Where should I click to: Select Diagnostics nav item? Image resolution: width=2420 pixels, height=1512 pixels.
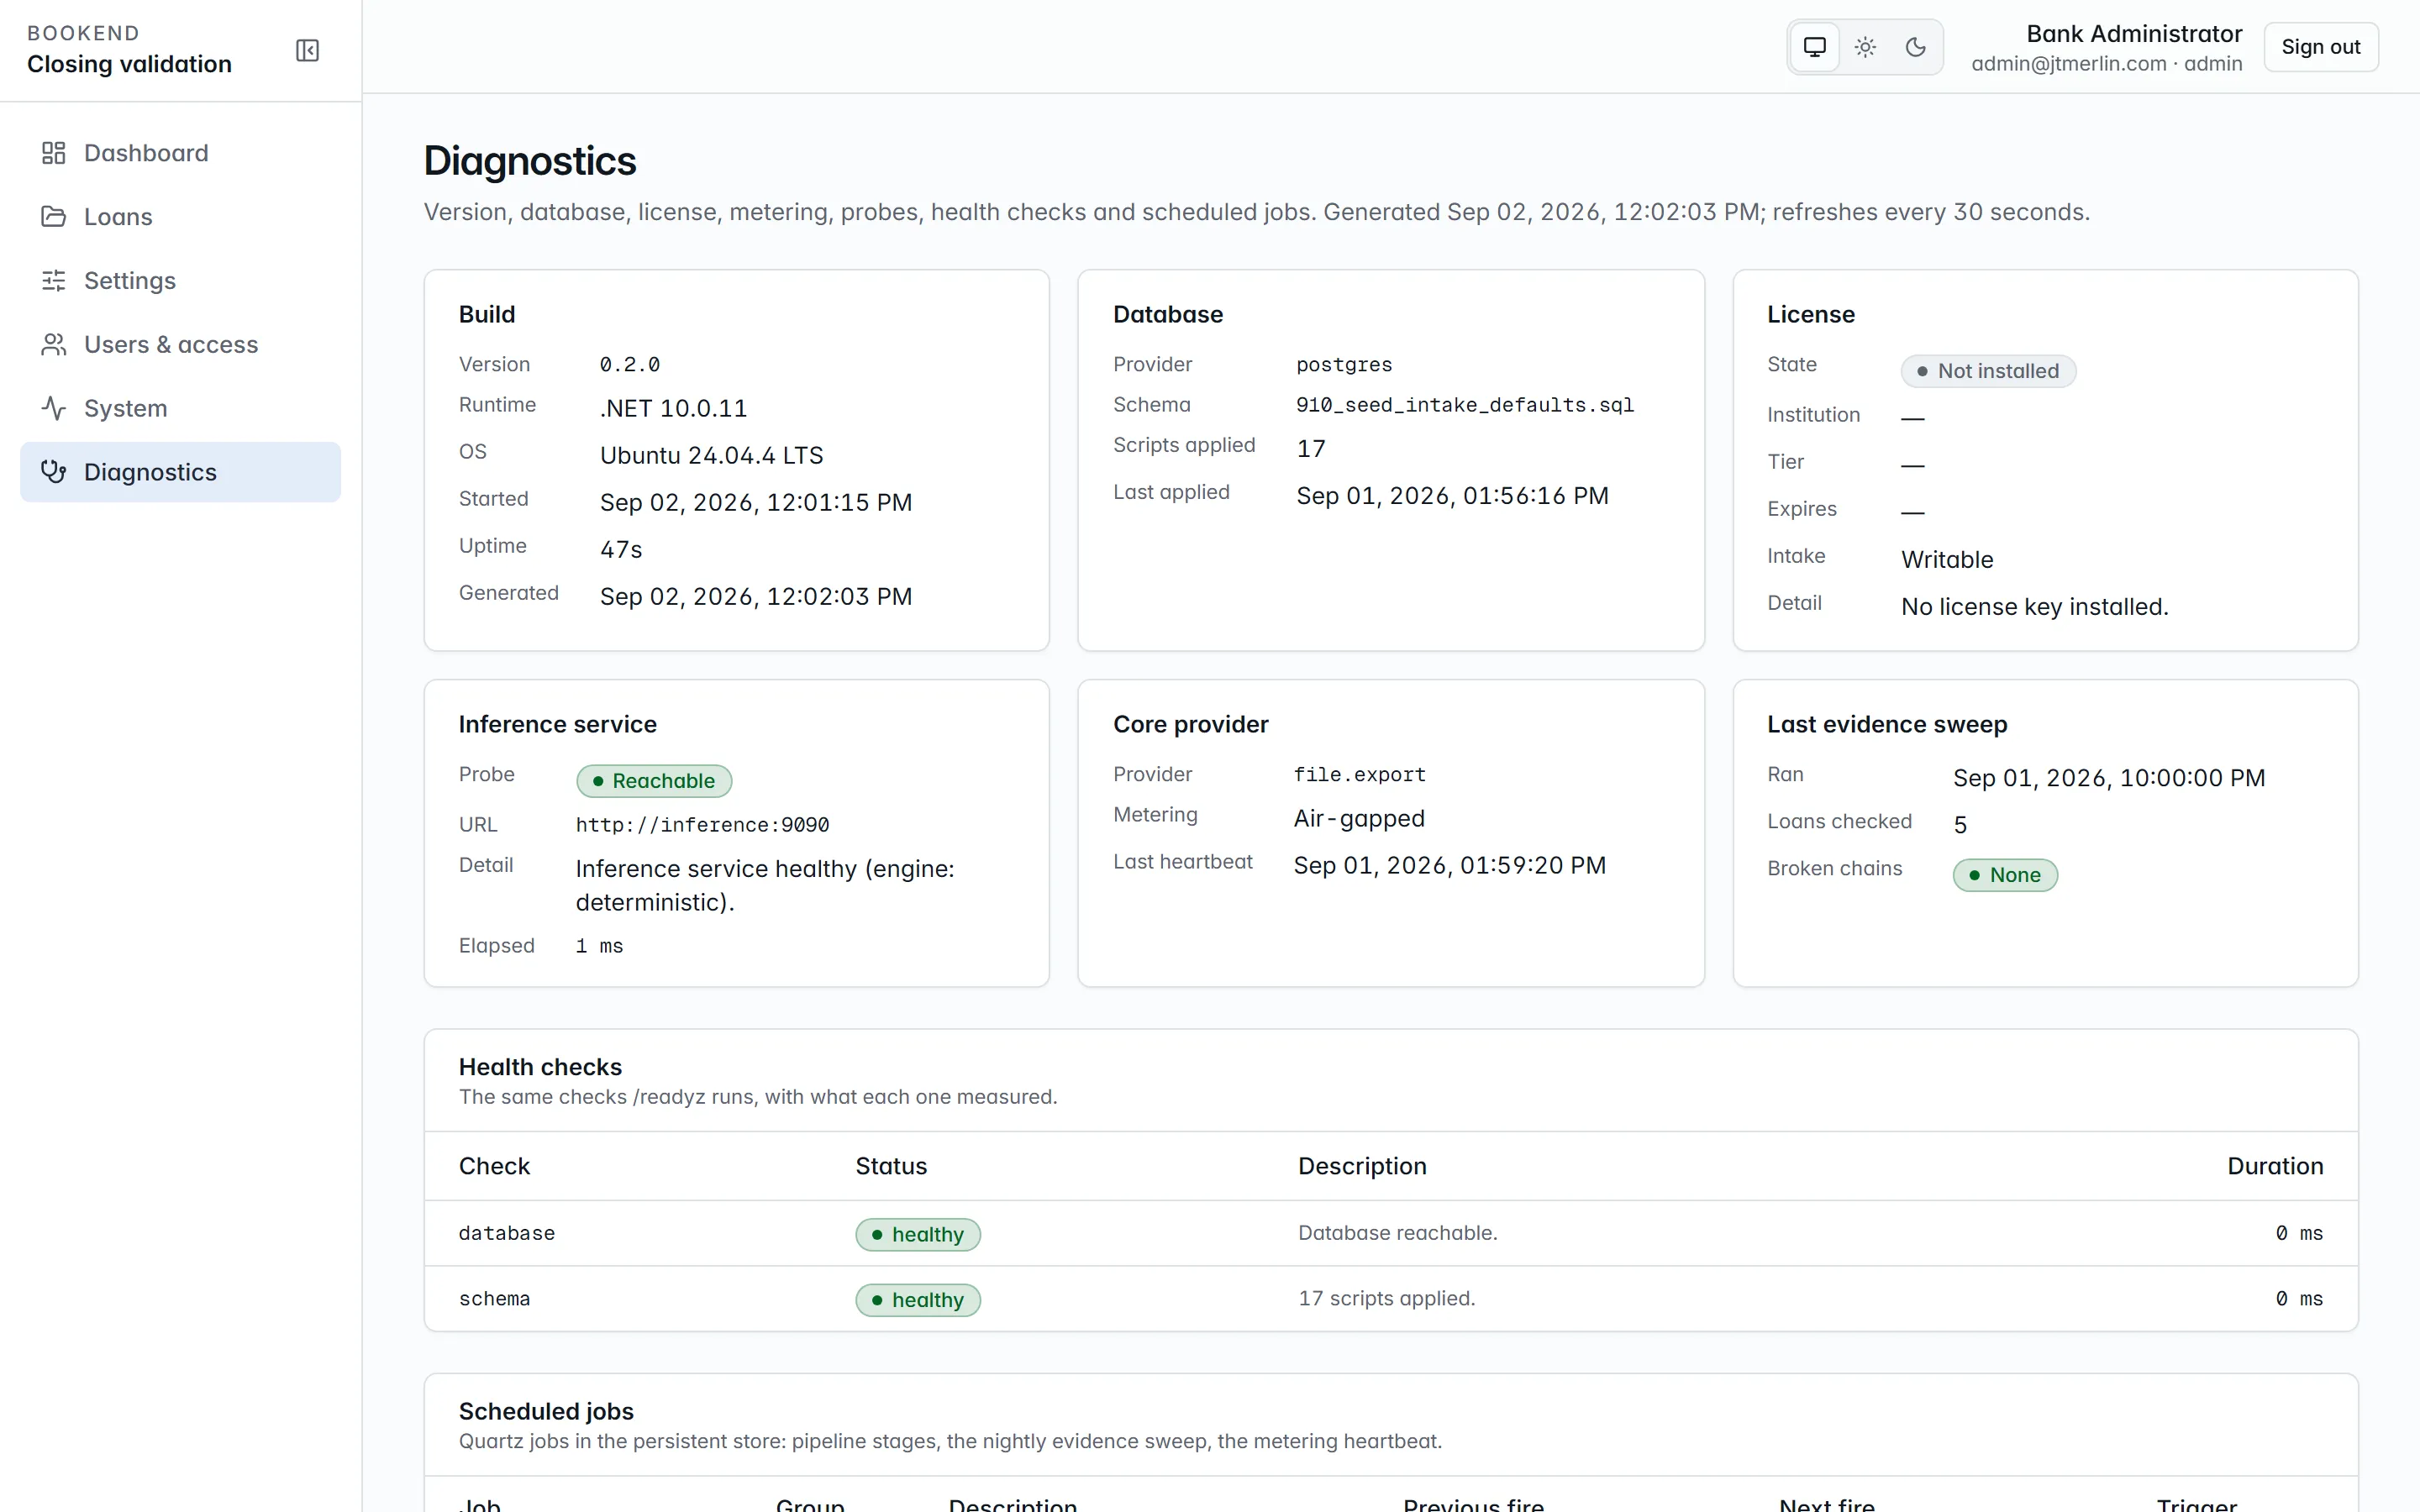(x=180, y=472)
